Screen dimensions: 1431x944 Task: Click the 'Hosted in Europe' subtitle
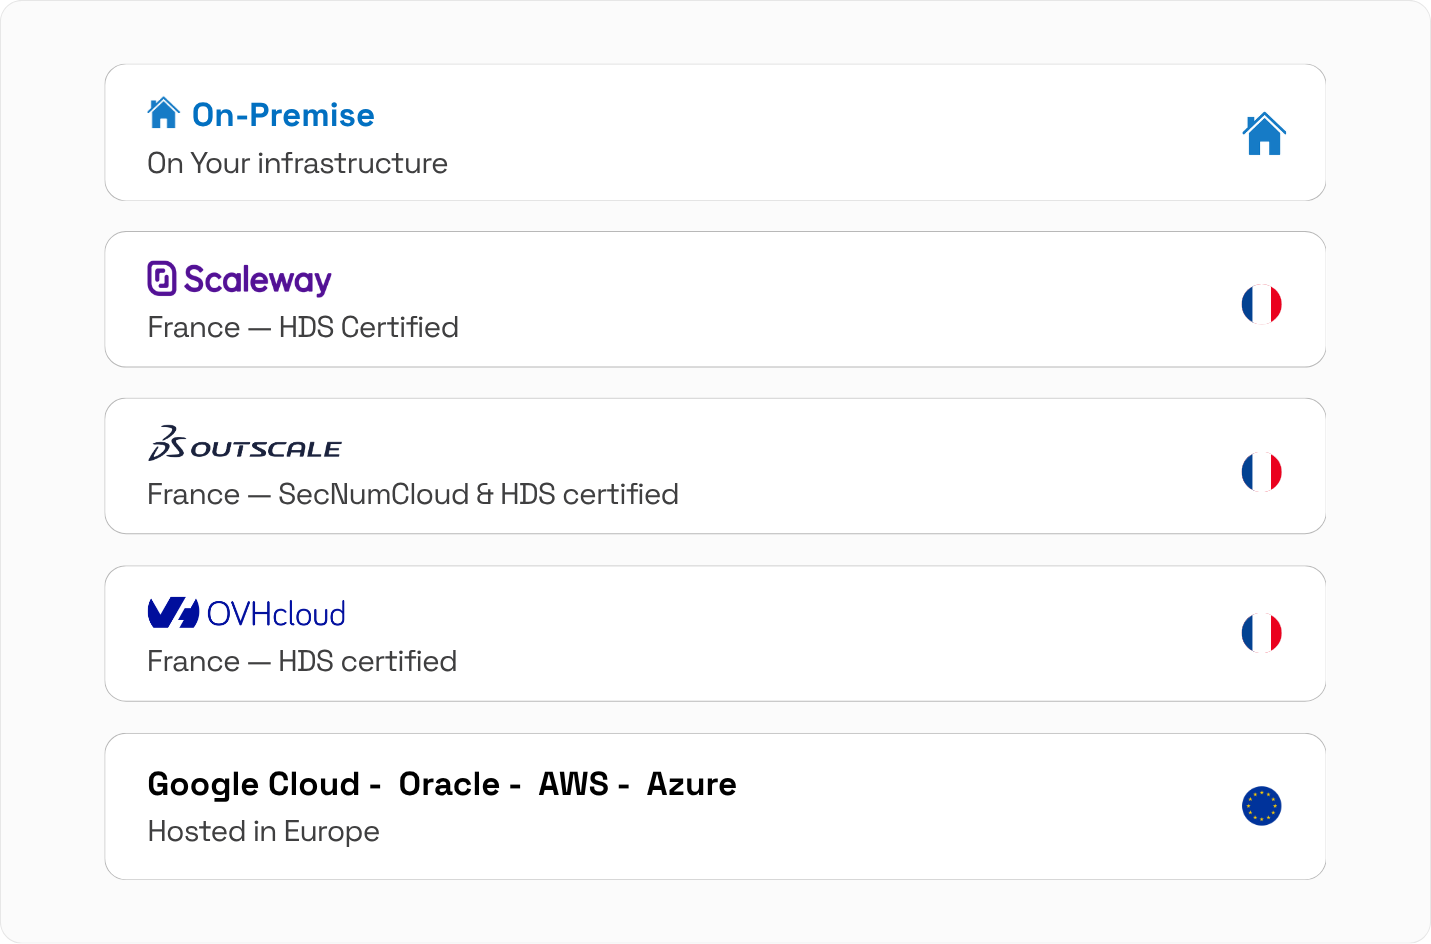(x=263, y=831)
